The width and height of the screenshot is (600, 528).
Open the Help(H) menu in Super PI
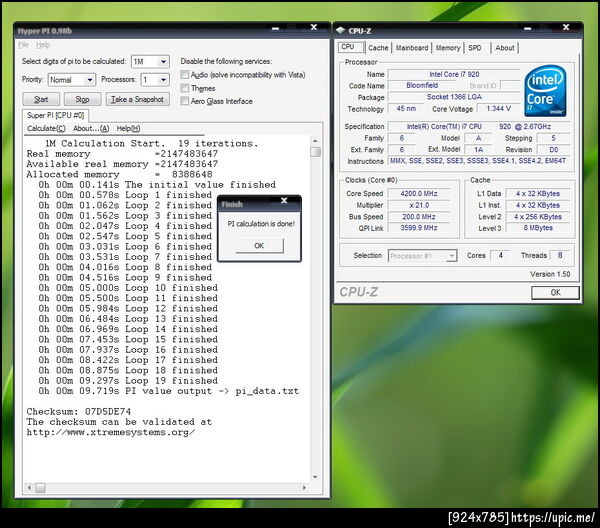click(x=128, y=129)
